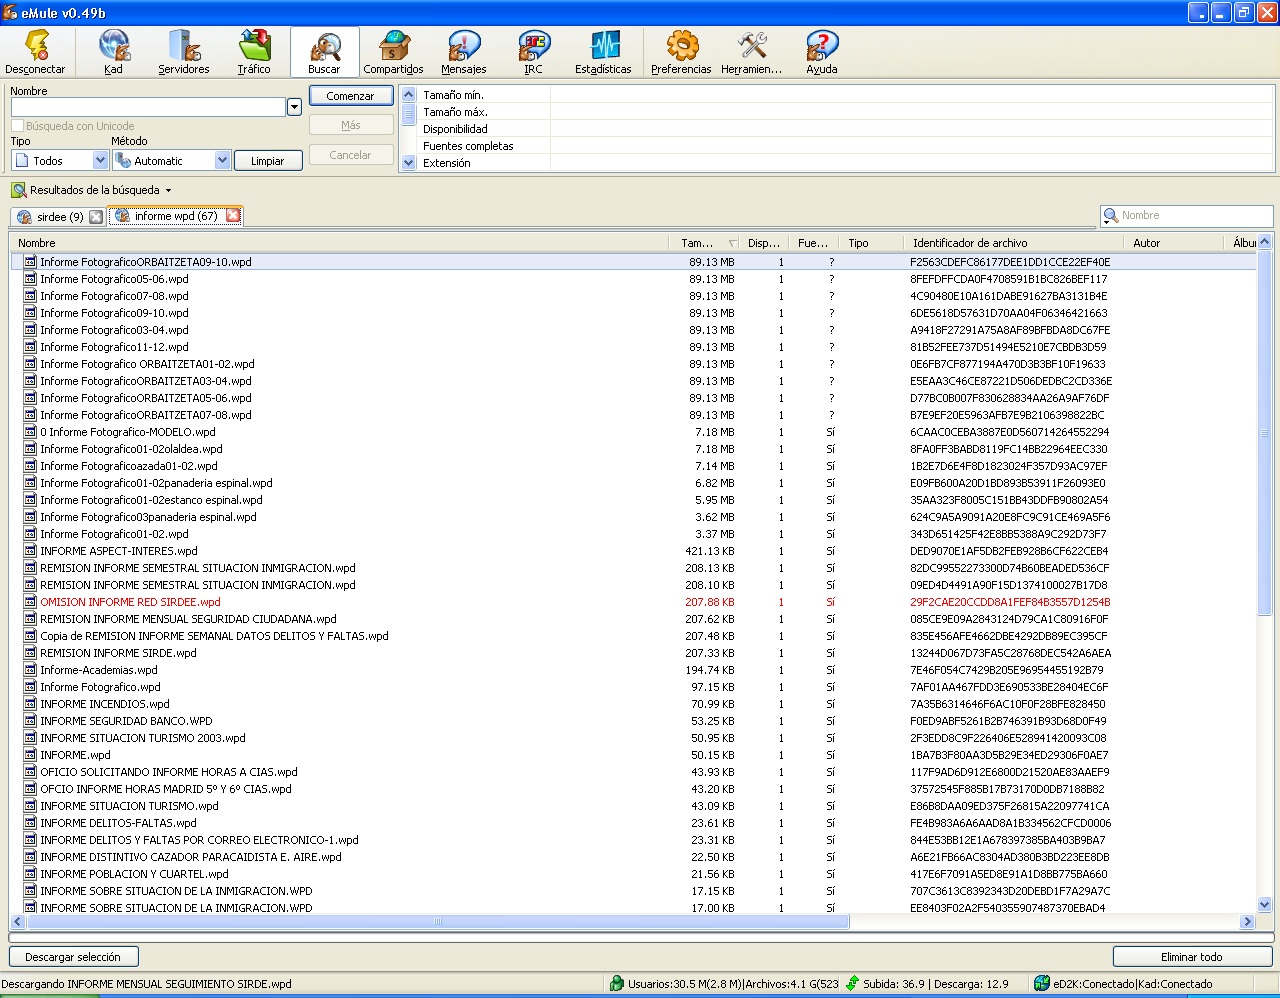Click the magnifier icon in Nombre filter
This screenshot has width=1280, height=998.
point(1110,215)
